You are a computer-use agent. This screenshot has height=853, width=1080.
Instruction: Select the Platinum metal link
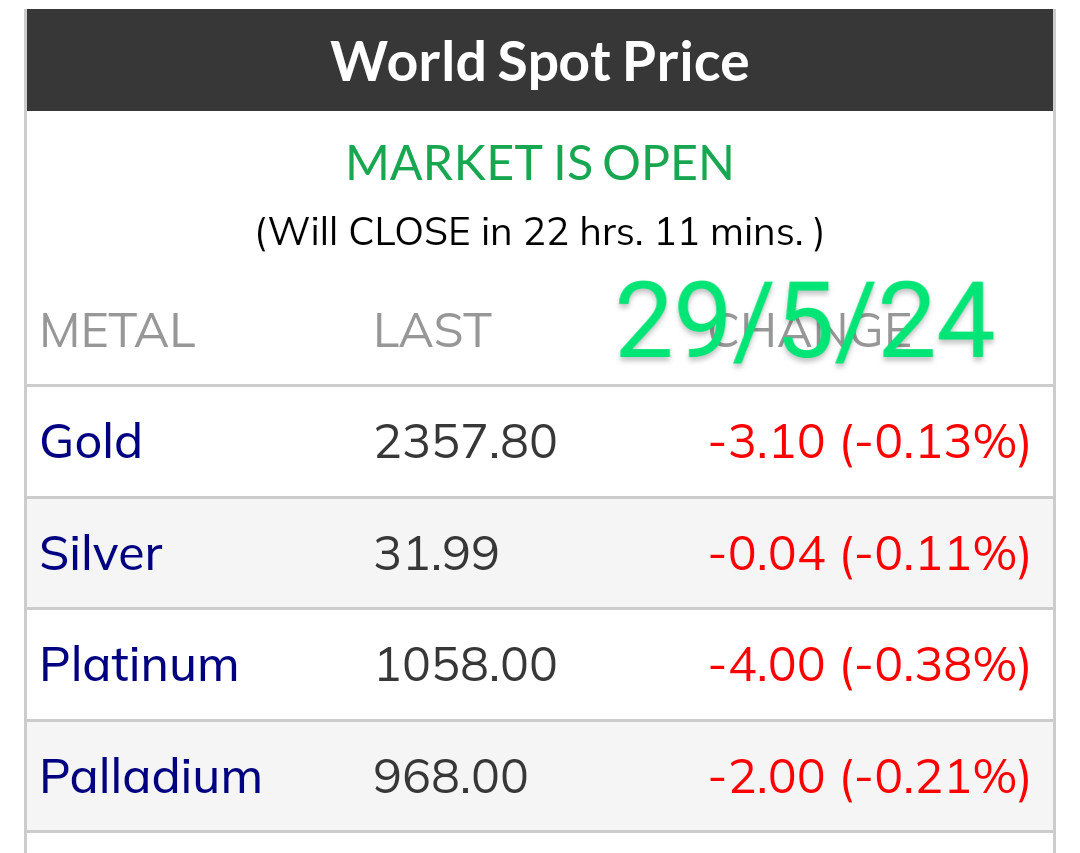click(x=139, y=665)
